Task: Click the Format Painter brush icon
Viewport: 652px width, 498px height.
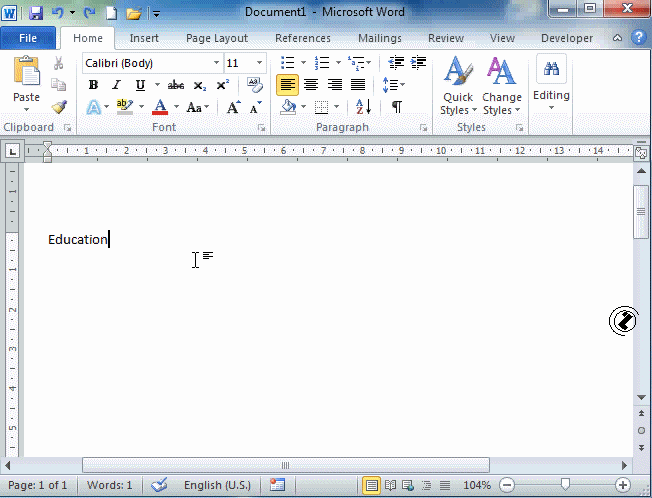Action: tap(59, 107)
